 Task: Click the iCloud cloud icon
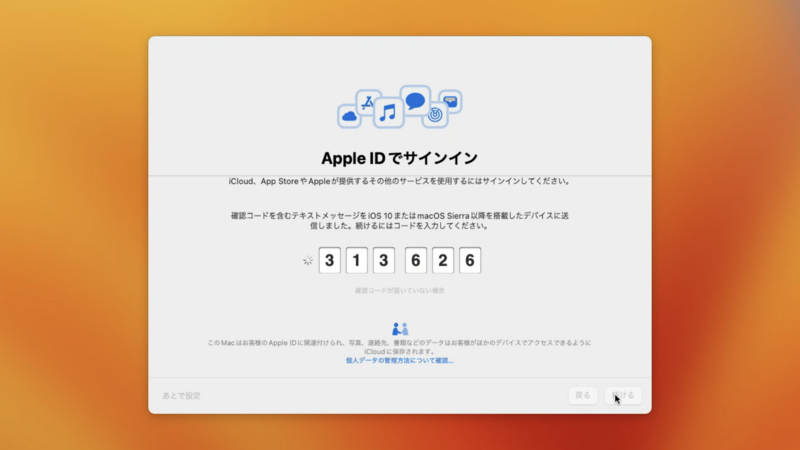[349, 116]
